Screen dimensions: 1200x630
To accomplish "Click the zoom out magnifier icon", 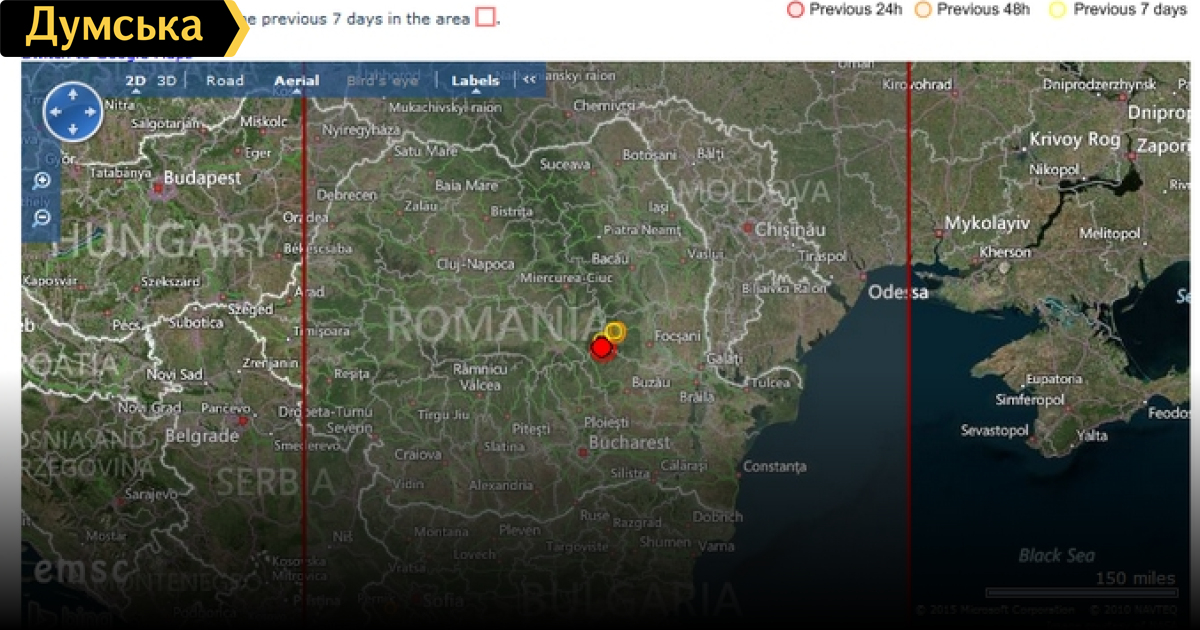I will click(x=42, y=218).
